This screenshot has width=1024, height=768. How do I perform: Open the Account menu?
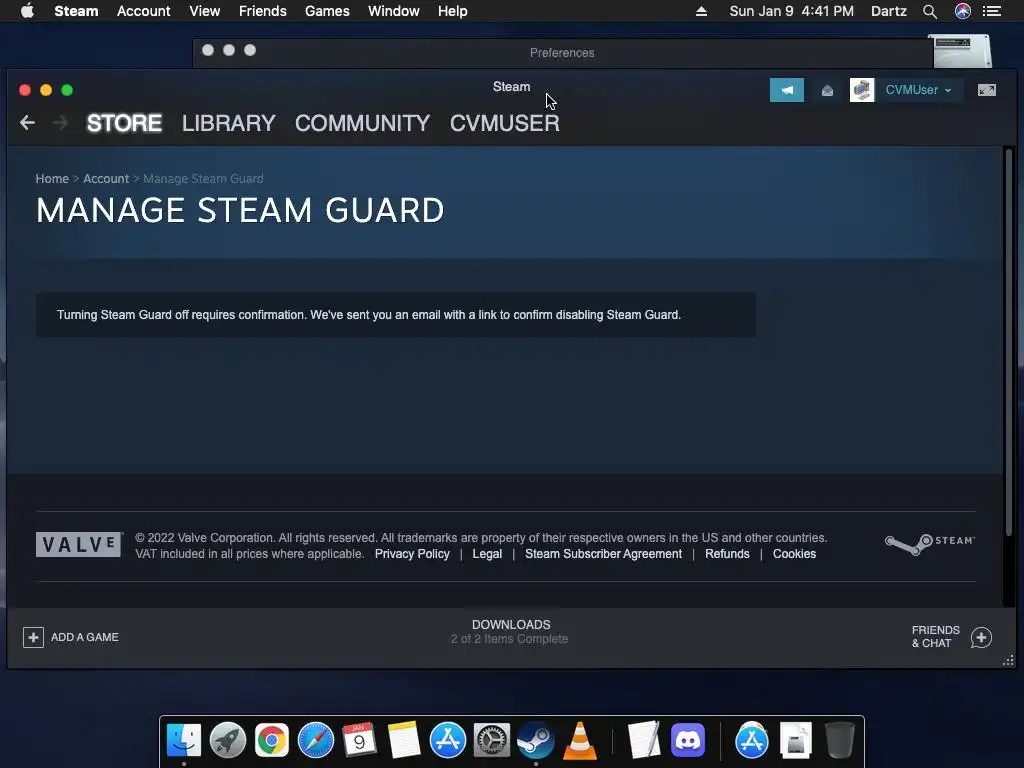pyautogui.click(x=143, y=11)
